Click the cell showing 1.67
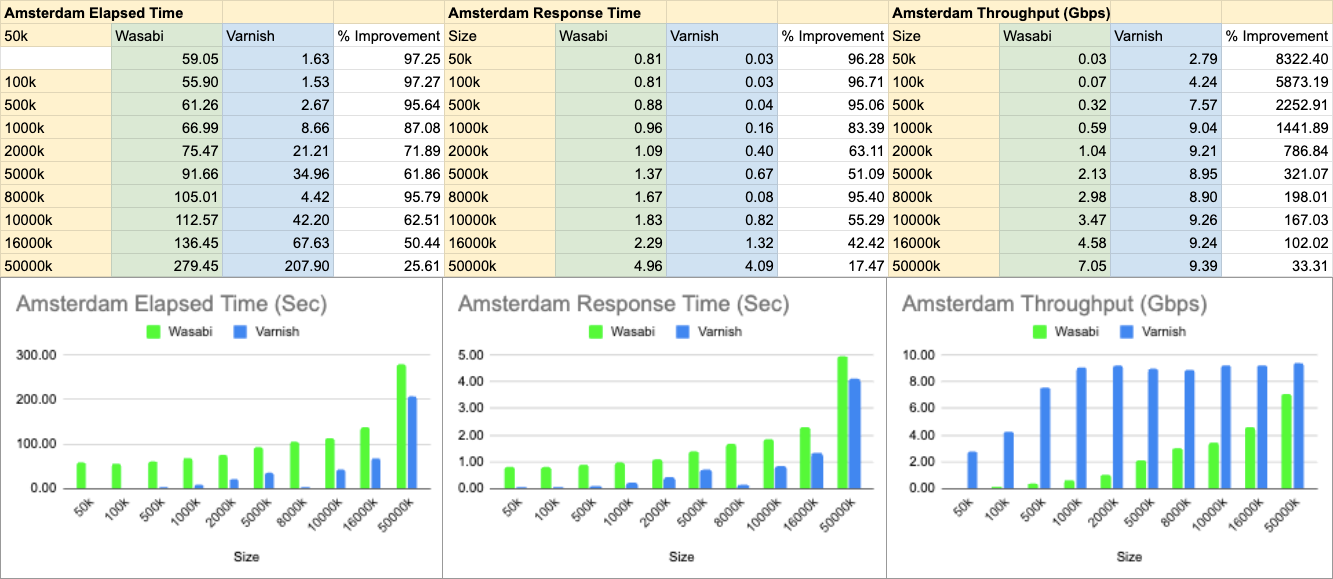The width and height of the screenshot is (1333, 579). coord(611,196)
